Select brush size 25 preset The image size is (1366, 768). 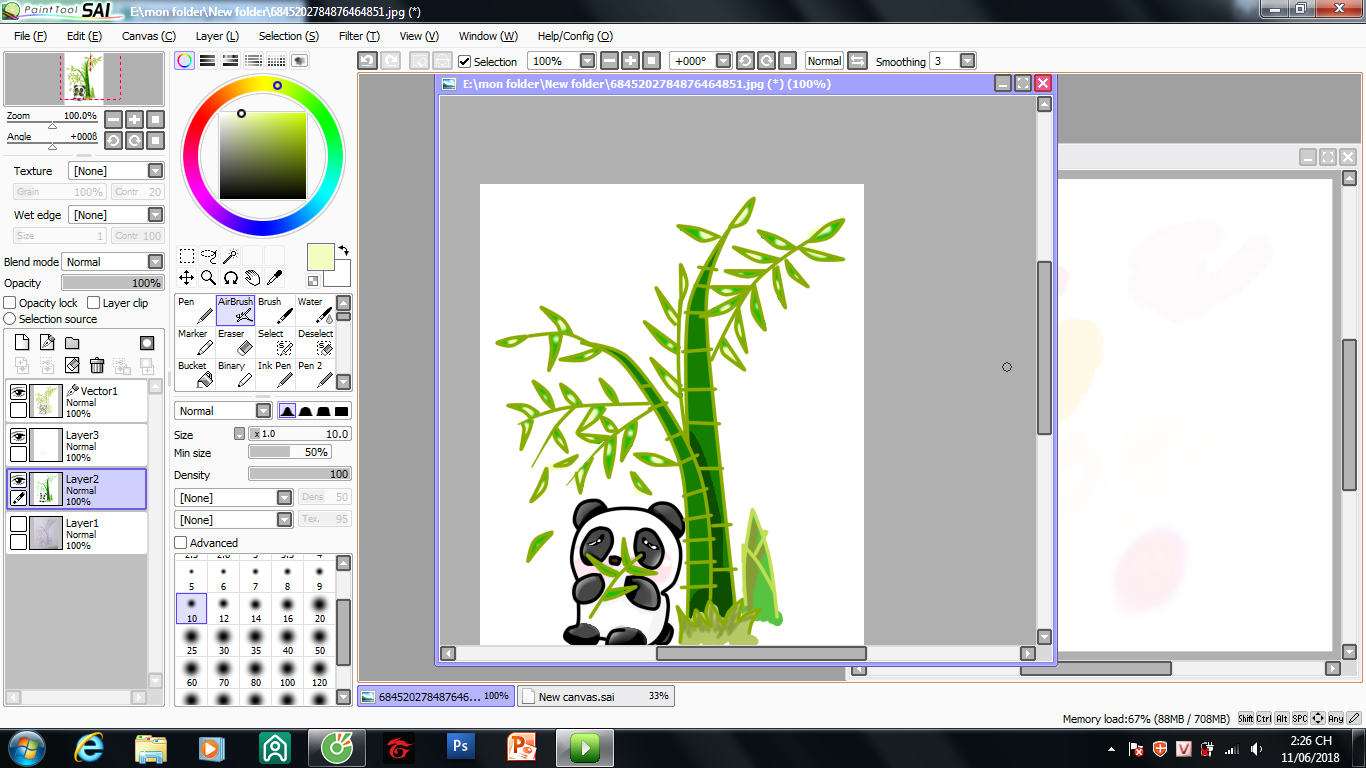click(191, 640)
